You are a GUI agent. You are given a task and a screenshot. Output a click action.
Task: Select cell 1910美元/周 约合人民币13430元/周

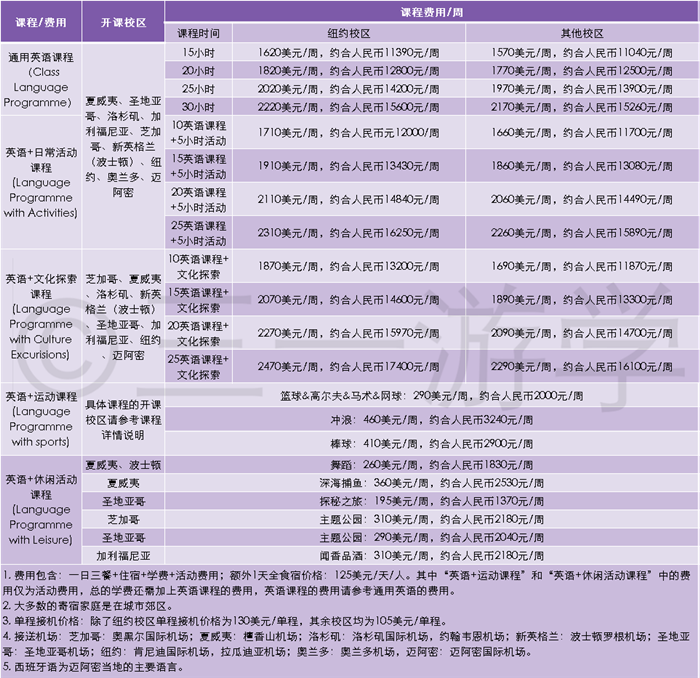(x=349, y=166)
